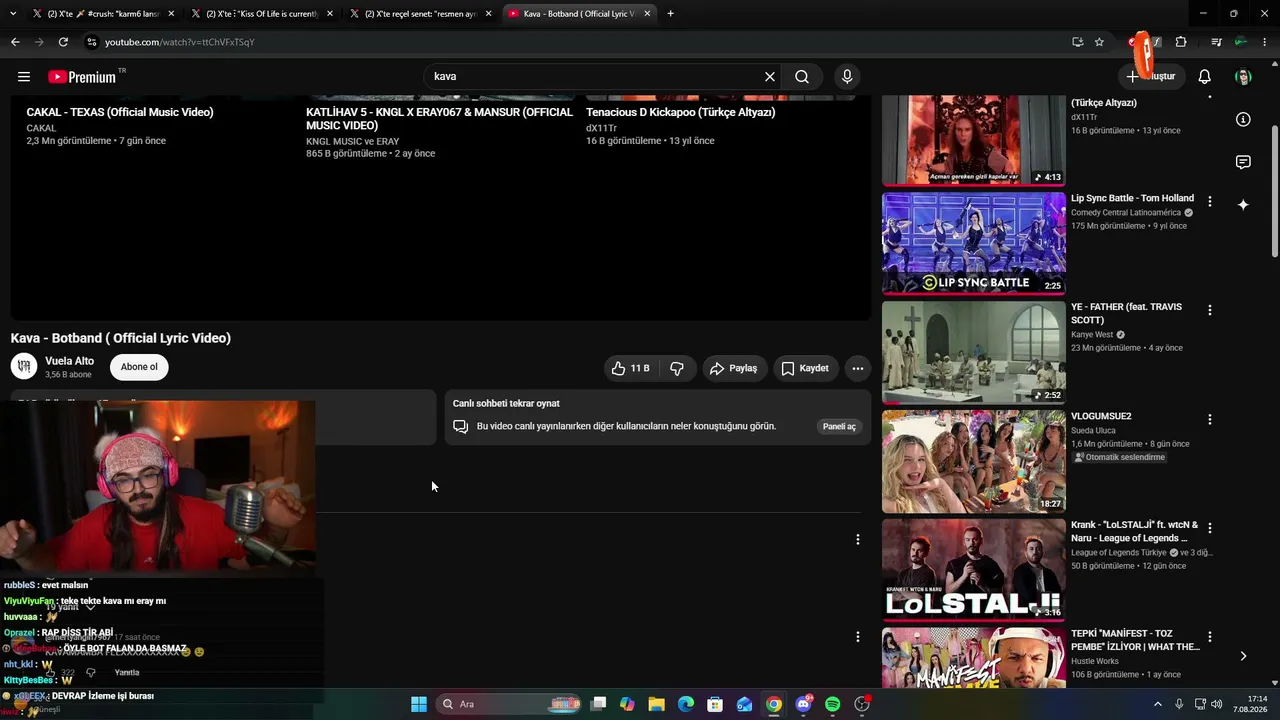The height and width of the screenshot is (720, 1280).
Task: Open VLOGUMSUE2 video thumbnail
Action: 974,461
